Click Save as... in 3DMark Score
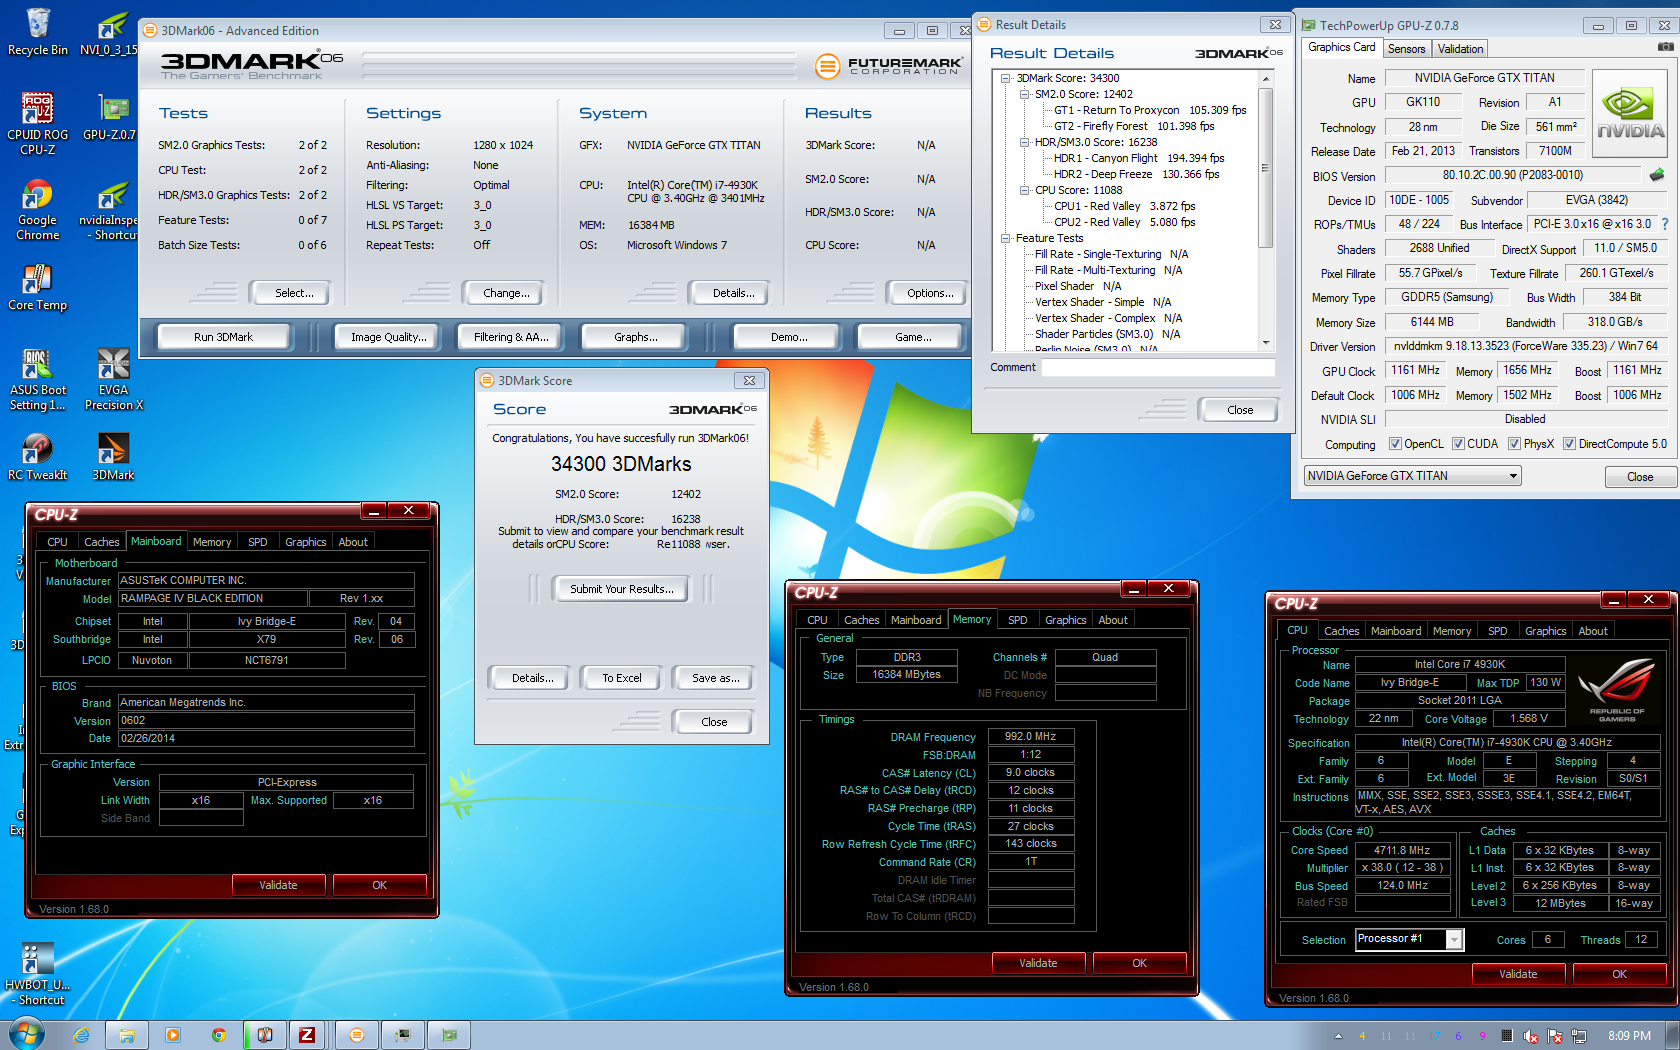Viewport: 1680px width, 1050px height. pyautogui.click(x=716, y=678)
